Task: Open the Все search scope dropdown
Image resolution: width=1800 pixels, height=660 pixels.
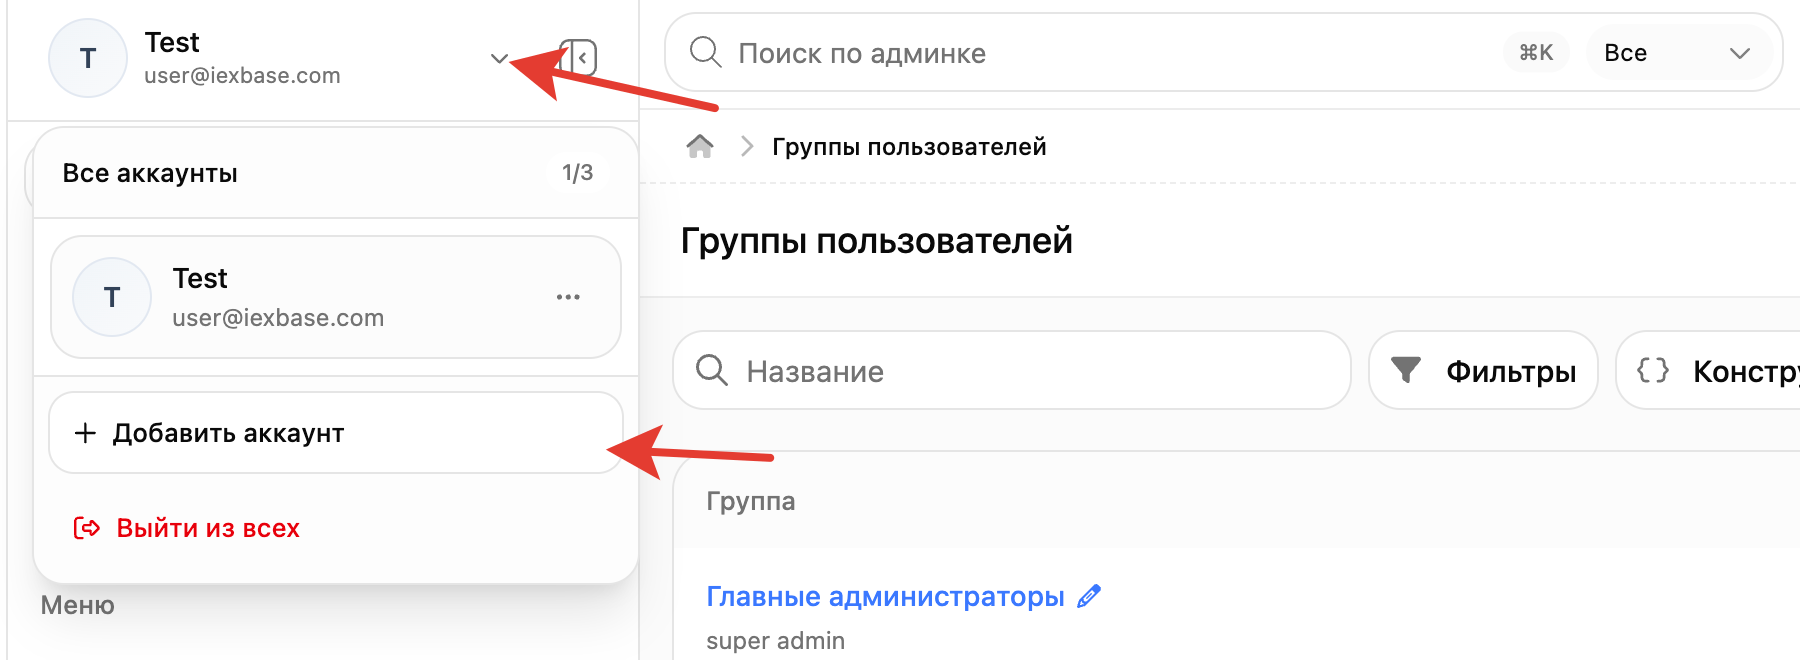Action: tap(1677, 53)
